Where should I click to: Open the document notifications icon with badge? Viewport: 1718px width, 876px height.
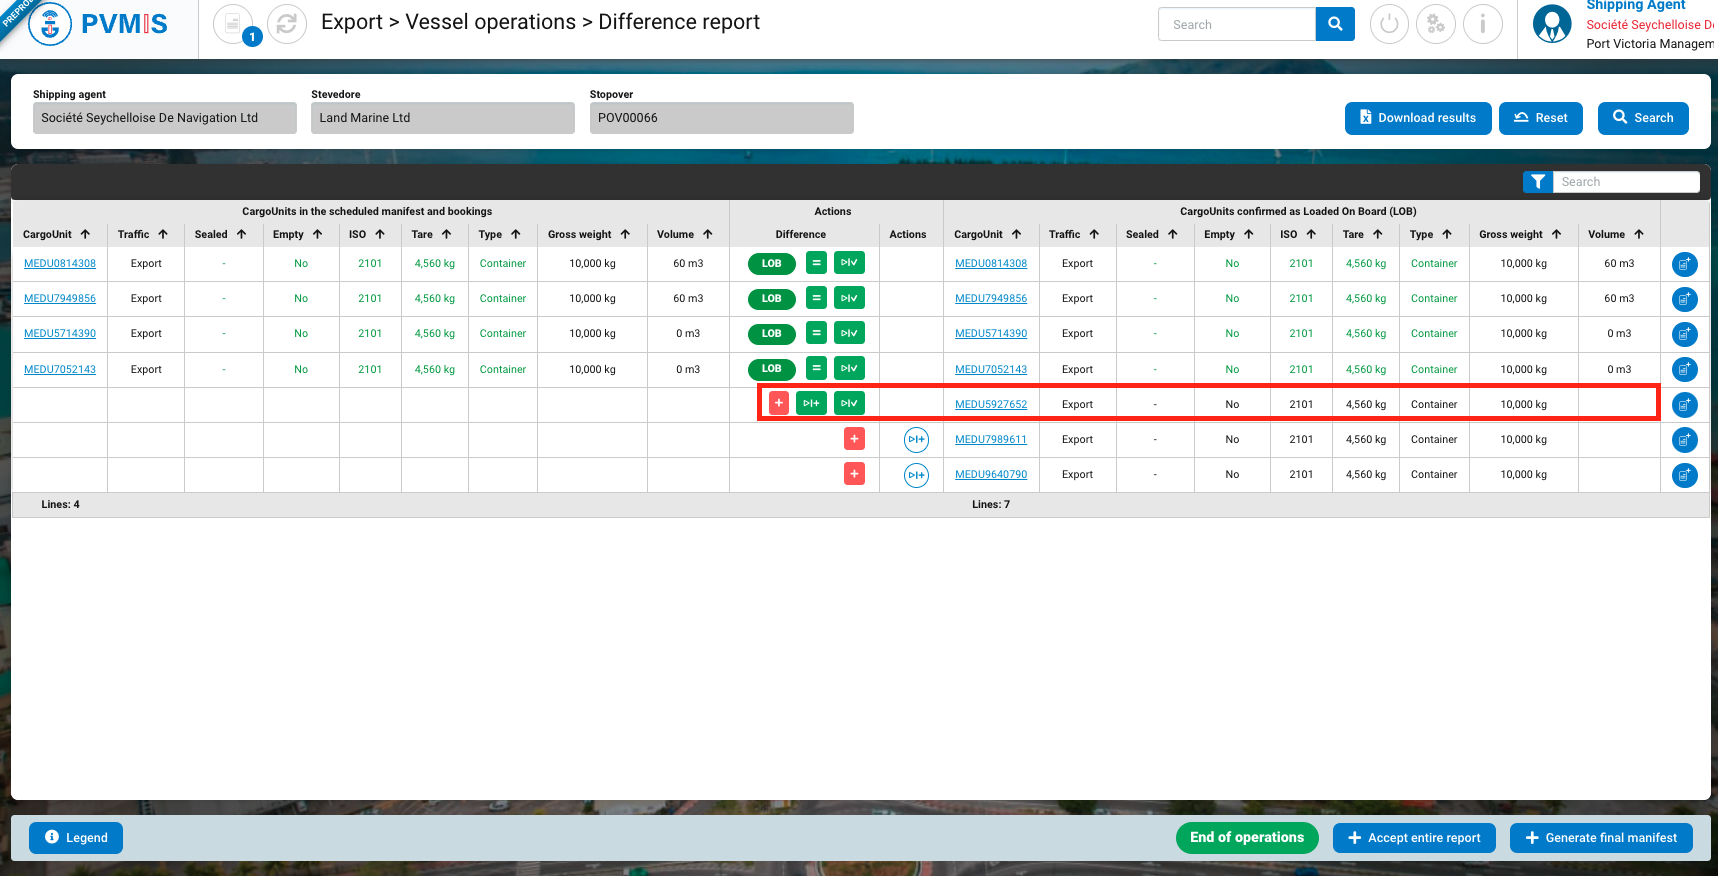(x=233, y=24)
